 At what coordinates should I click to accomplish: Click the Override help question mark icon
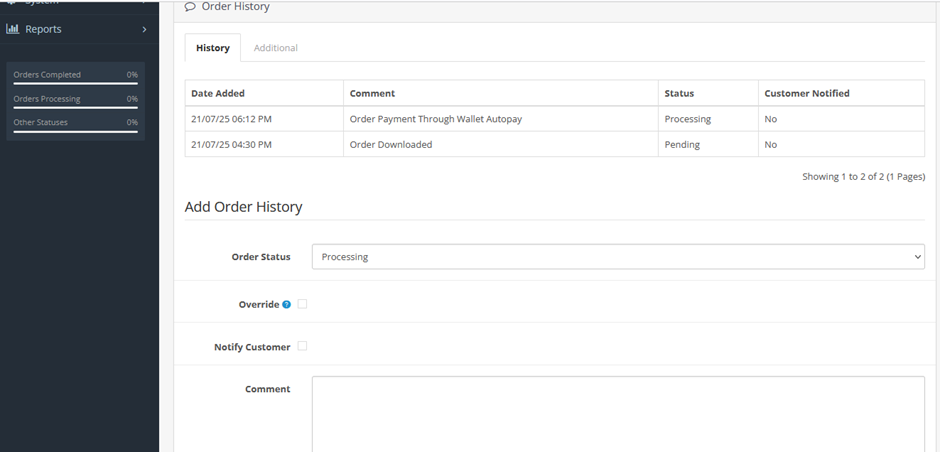click(x=286, y=304)
